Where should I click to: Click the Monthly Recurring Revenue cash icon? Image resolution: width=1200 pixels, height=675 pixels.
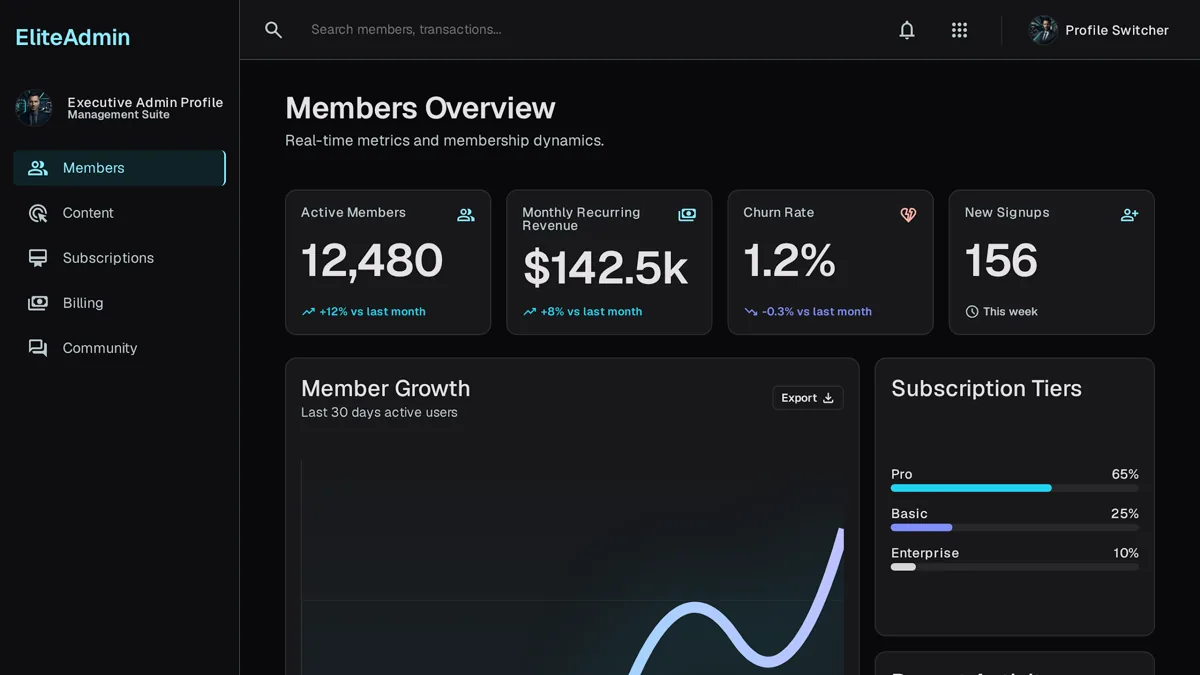(687, 215)
